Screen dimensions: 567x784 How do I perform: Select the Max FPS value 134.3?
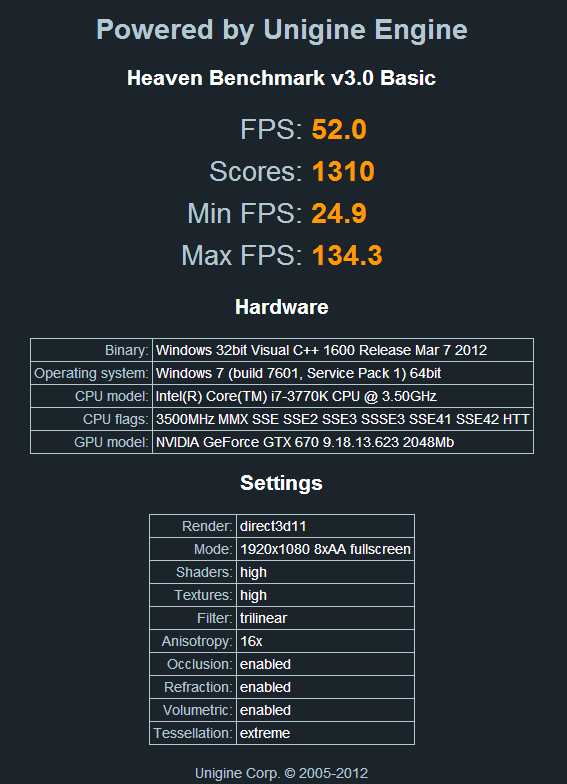347,256
